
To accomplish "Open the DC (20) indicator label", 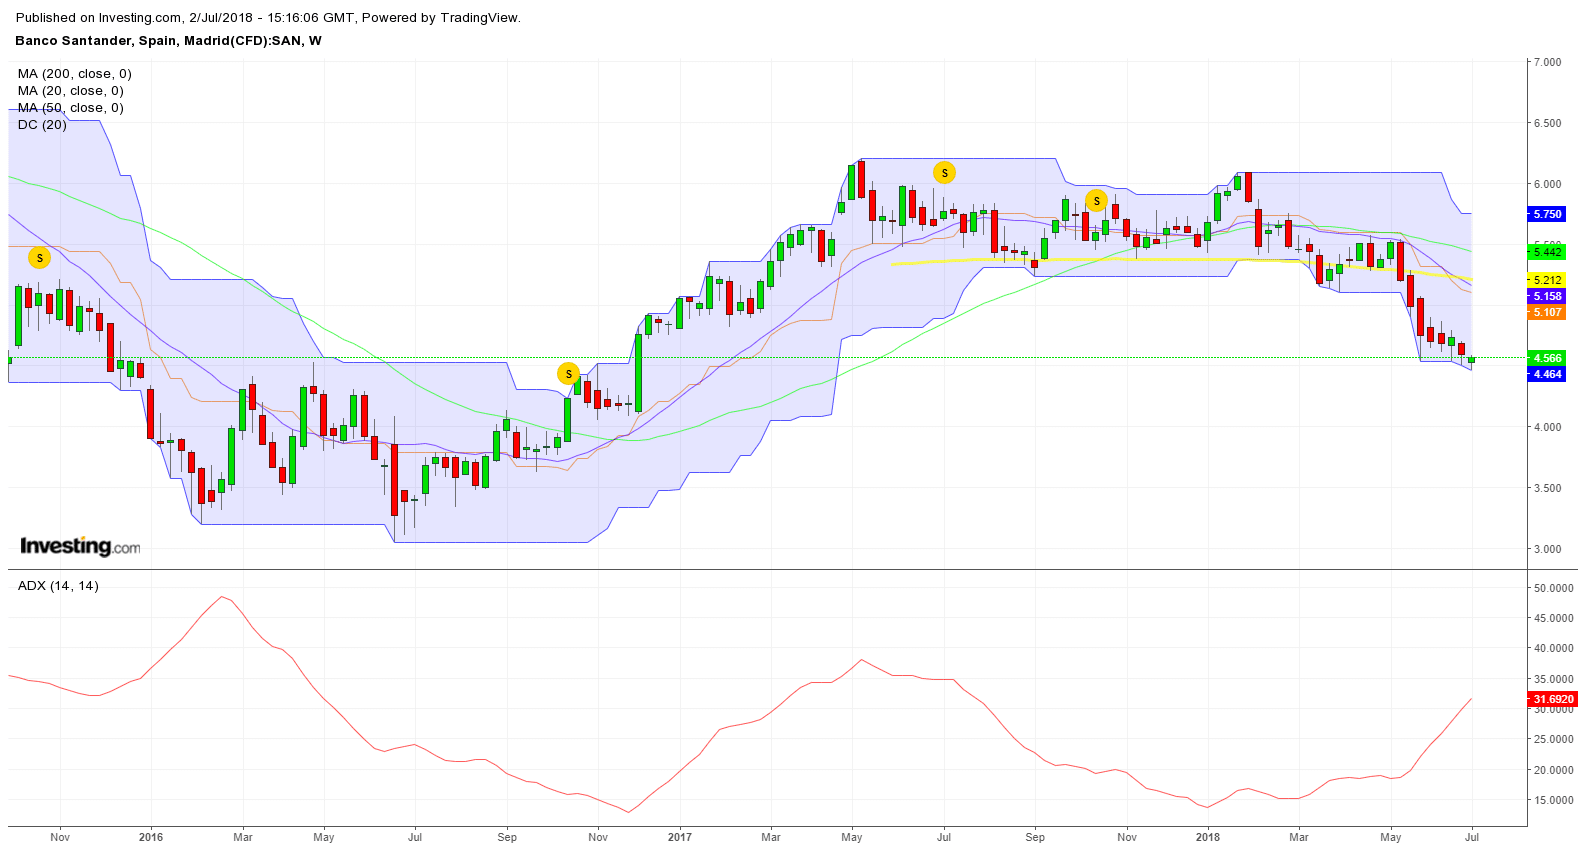I will 42,125.
